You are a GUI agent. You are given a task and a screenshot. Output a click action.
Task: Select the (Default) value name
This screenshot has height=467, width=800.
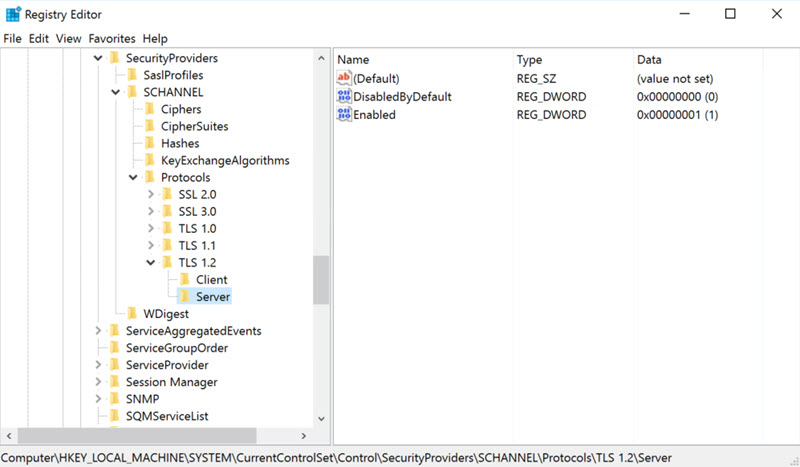(376, 78)
